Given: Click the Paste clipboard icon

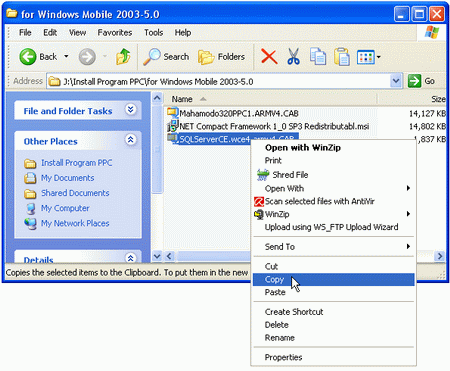Looking at the screenshot, I should [x=342, y=56].
